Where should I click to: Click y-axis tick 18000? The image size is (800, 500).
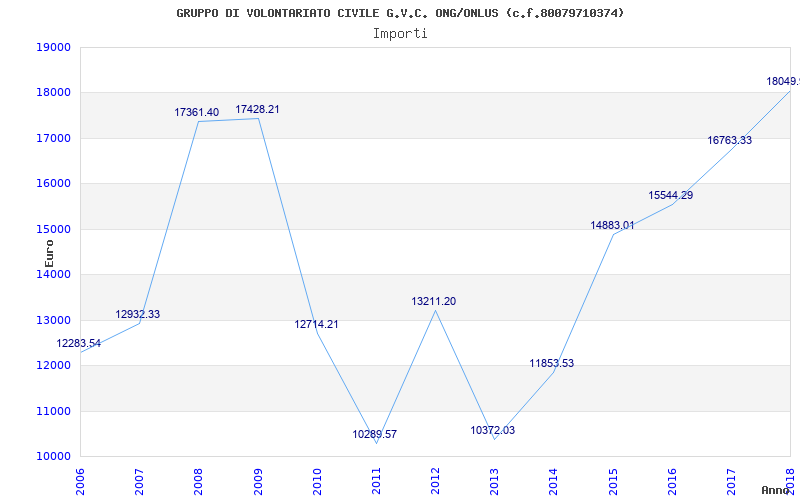[x=53, y=93]
